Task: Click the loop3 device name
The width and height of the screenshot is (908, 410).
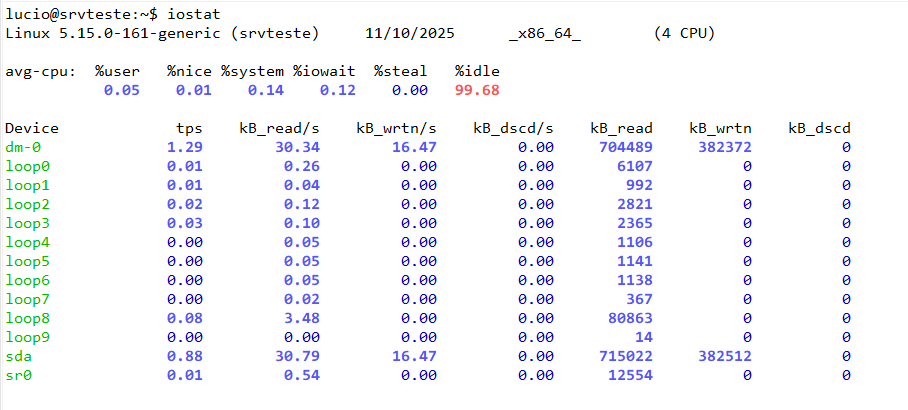Action: click(x=28, y=224)
